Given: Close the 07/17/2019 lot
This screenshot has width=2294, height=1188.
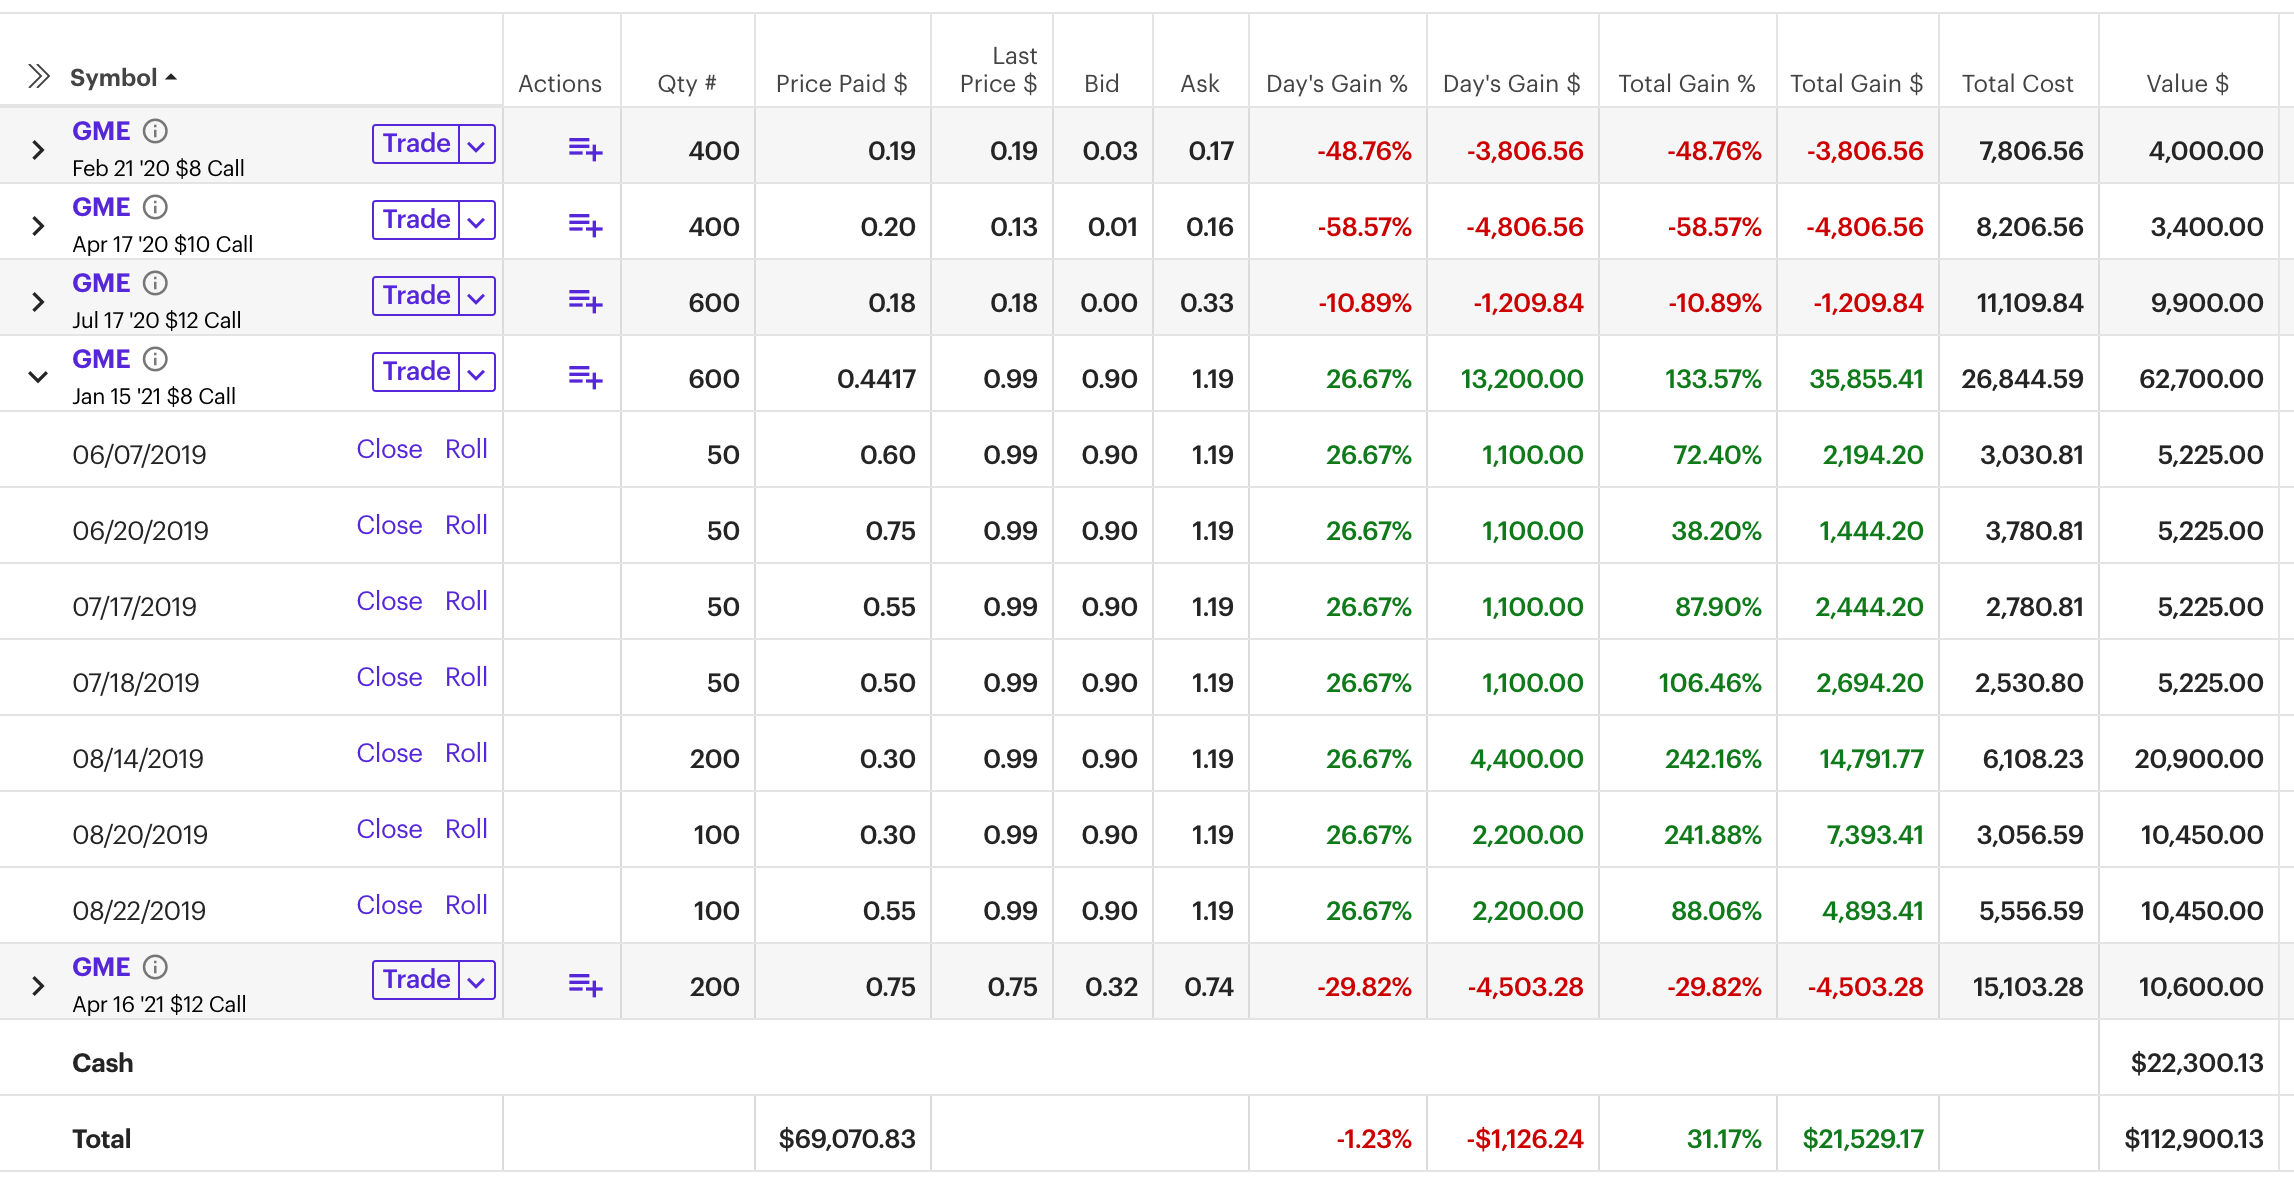Looking at the screenshot, I should (x=389, y=601).
